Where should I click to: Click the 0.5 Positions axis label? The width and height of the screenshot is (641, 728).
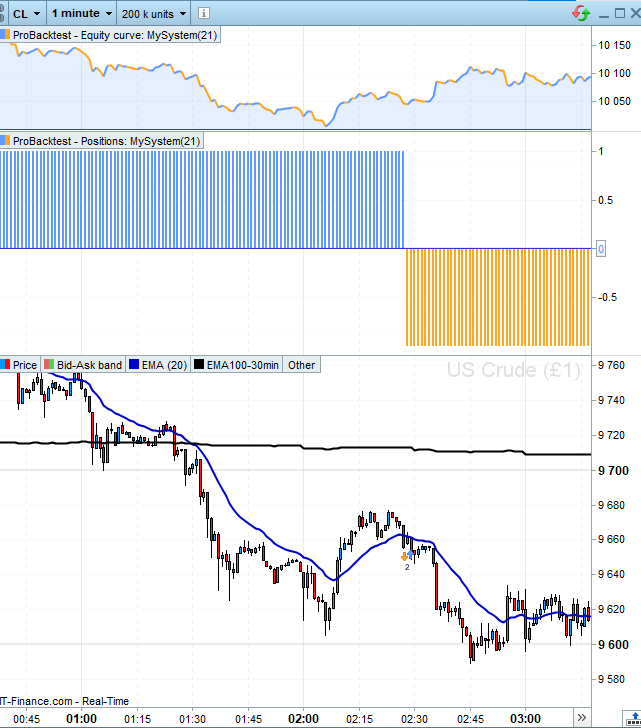pos(605,200)
